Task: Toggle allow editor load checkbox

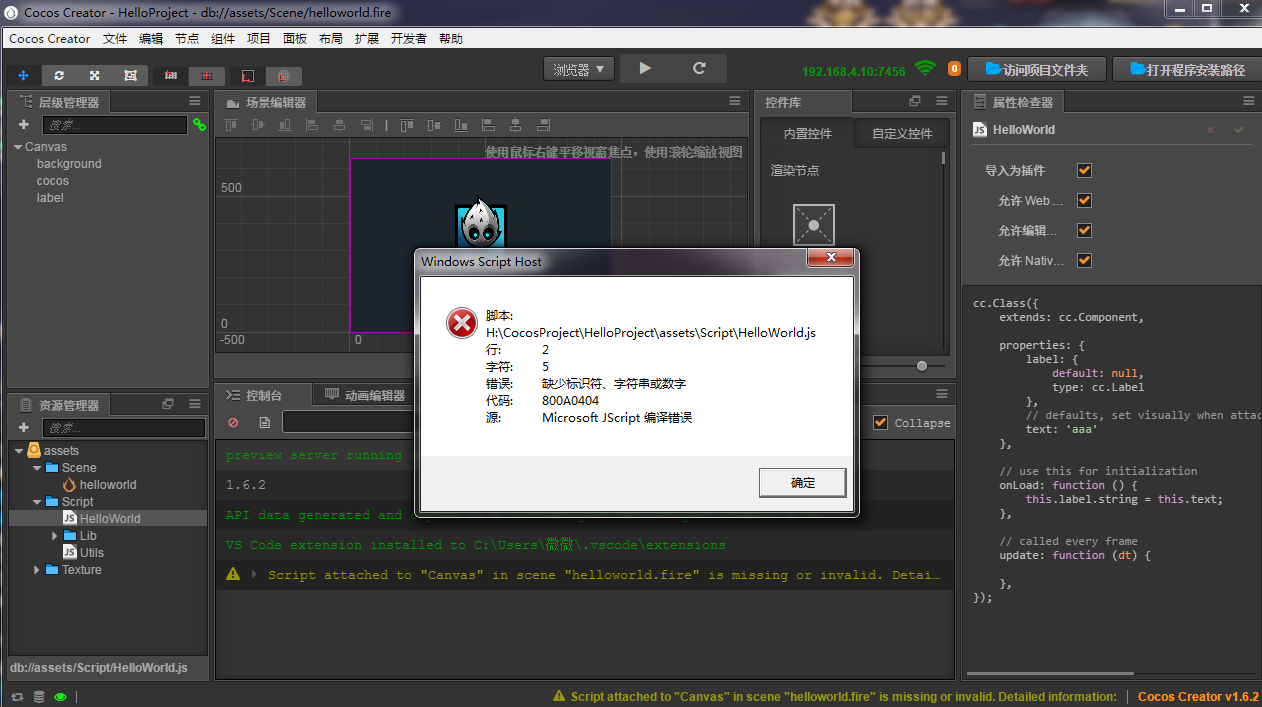Action: click(1084, 230)
